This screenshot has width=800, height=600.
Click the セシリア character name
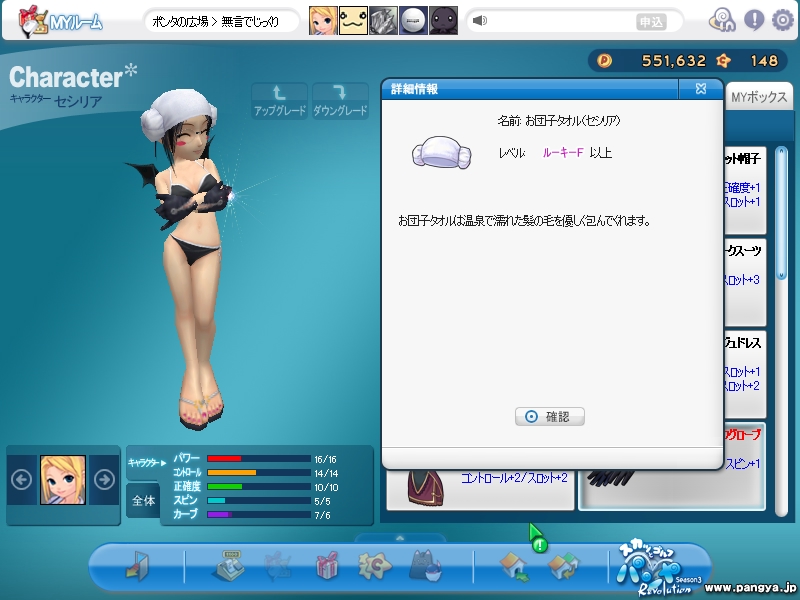click(x=78, y=102)
